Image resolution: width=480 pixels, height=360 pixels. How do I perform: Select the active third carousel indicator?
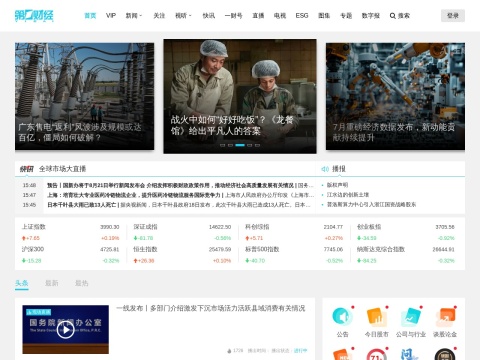pos(240,145)
